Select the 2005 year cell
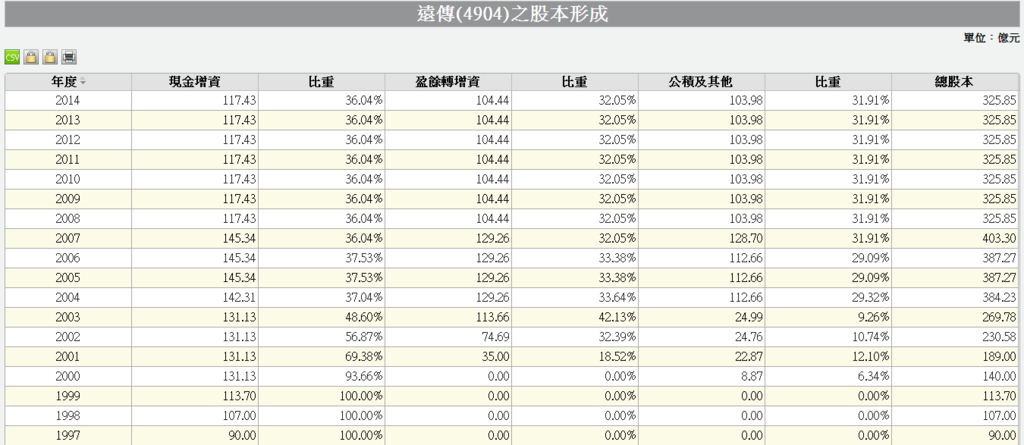 pos(68,277)
